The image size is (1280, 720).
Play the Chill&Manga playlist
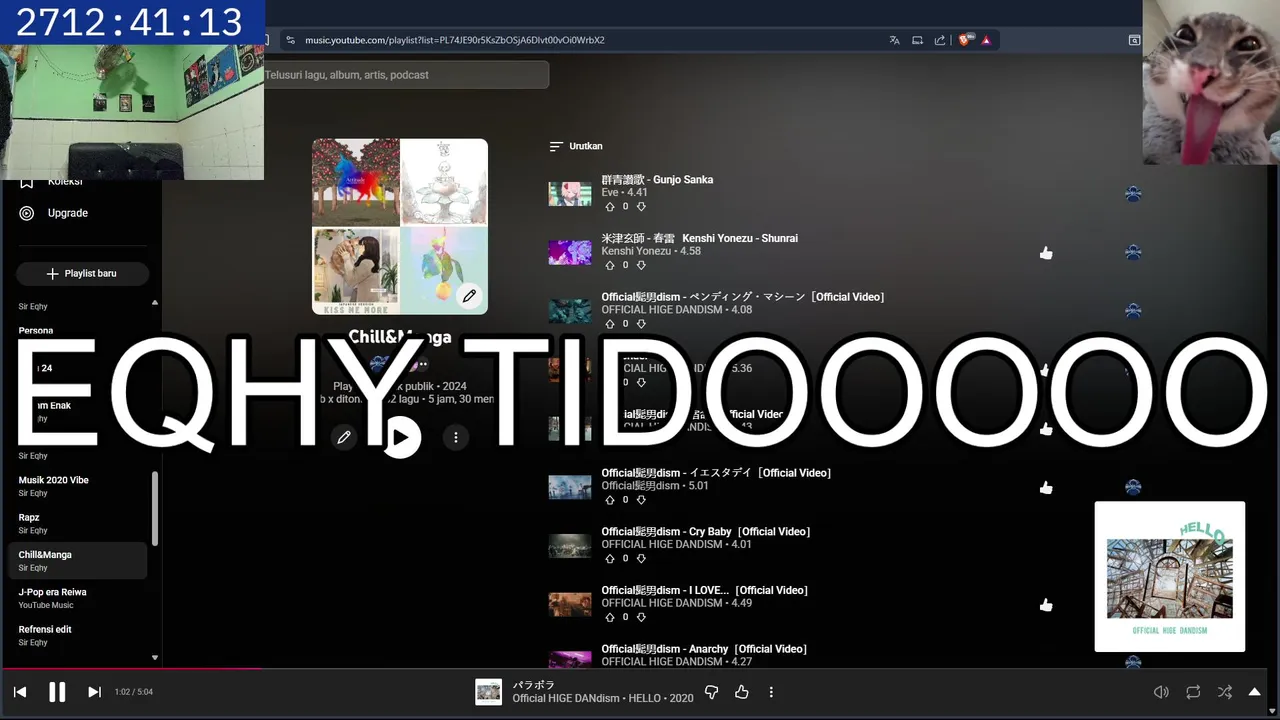pyautogui.click(x=401, y=437)
